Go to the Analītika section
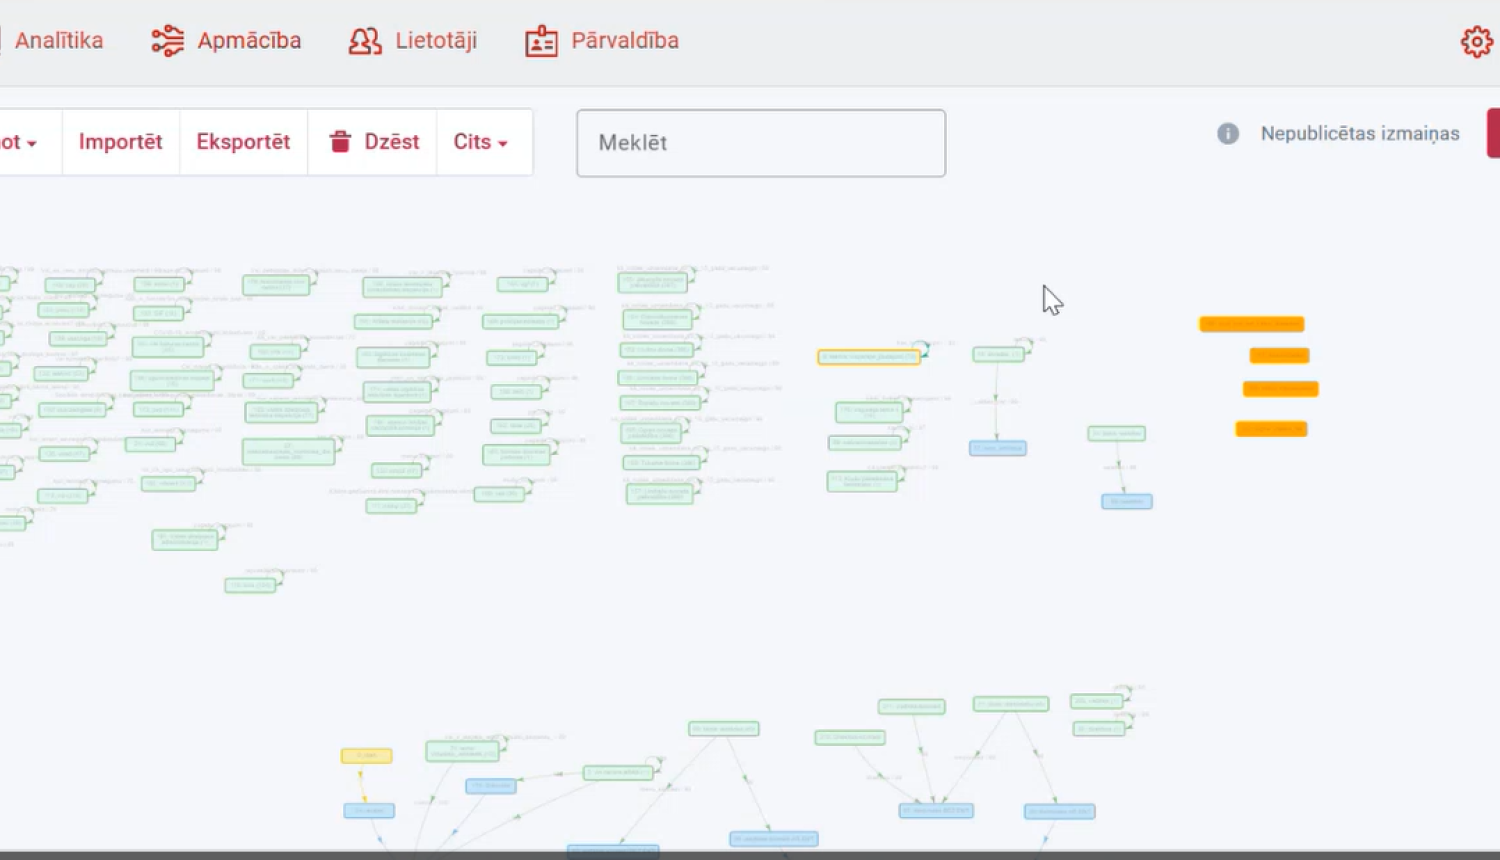 (58, 41)
